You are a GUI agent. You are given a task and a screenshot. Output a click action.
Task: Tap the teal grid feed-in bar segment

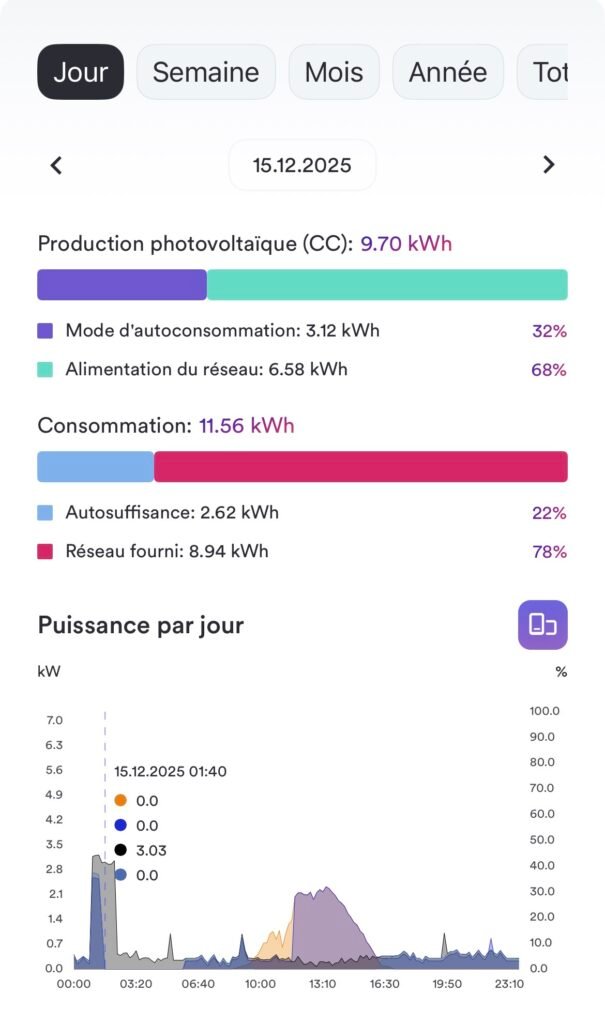click(387, 285)
